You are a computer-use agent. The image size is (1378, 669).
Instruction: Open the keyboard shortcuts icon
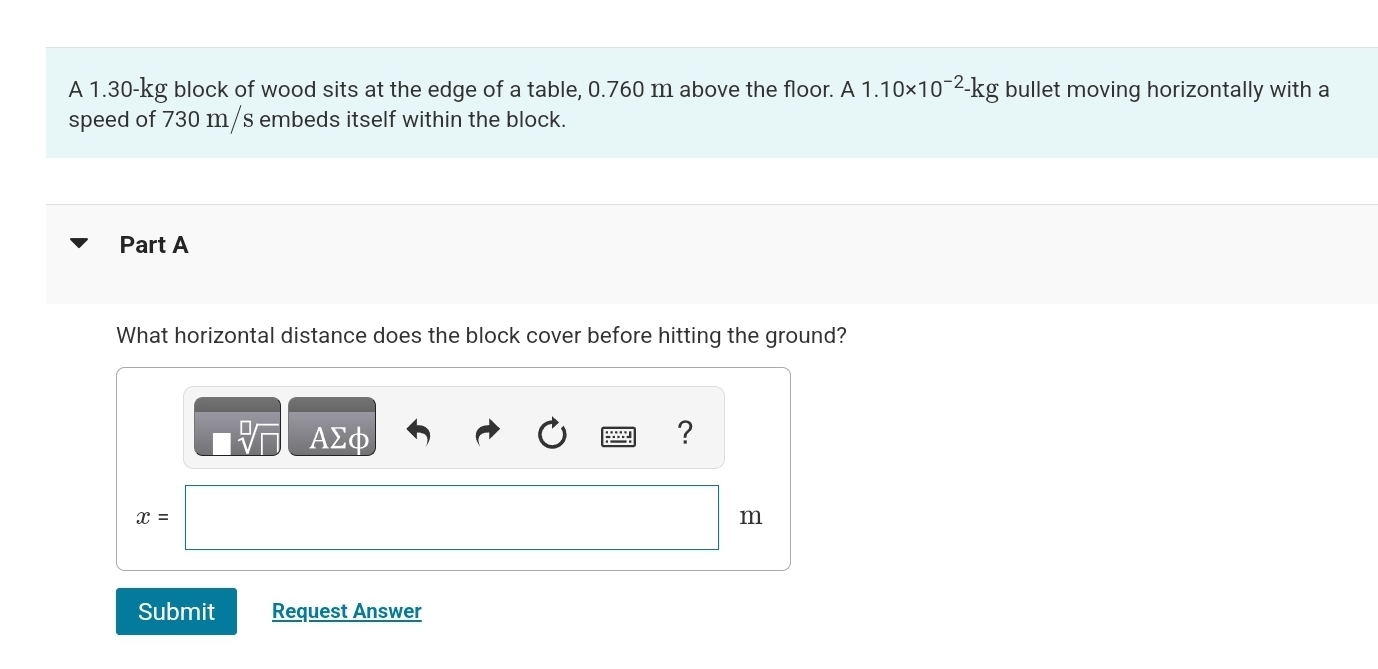(619, 433)
